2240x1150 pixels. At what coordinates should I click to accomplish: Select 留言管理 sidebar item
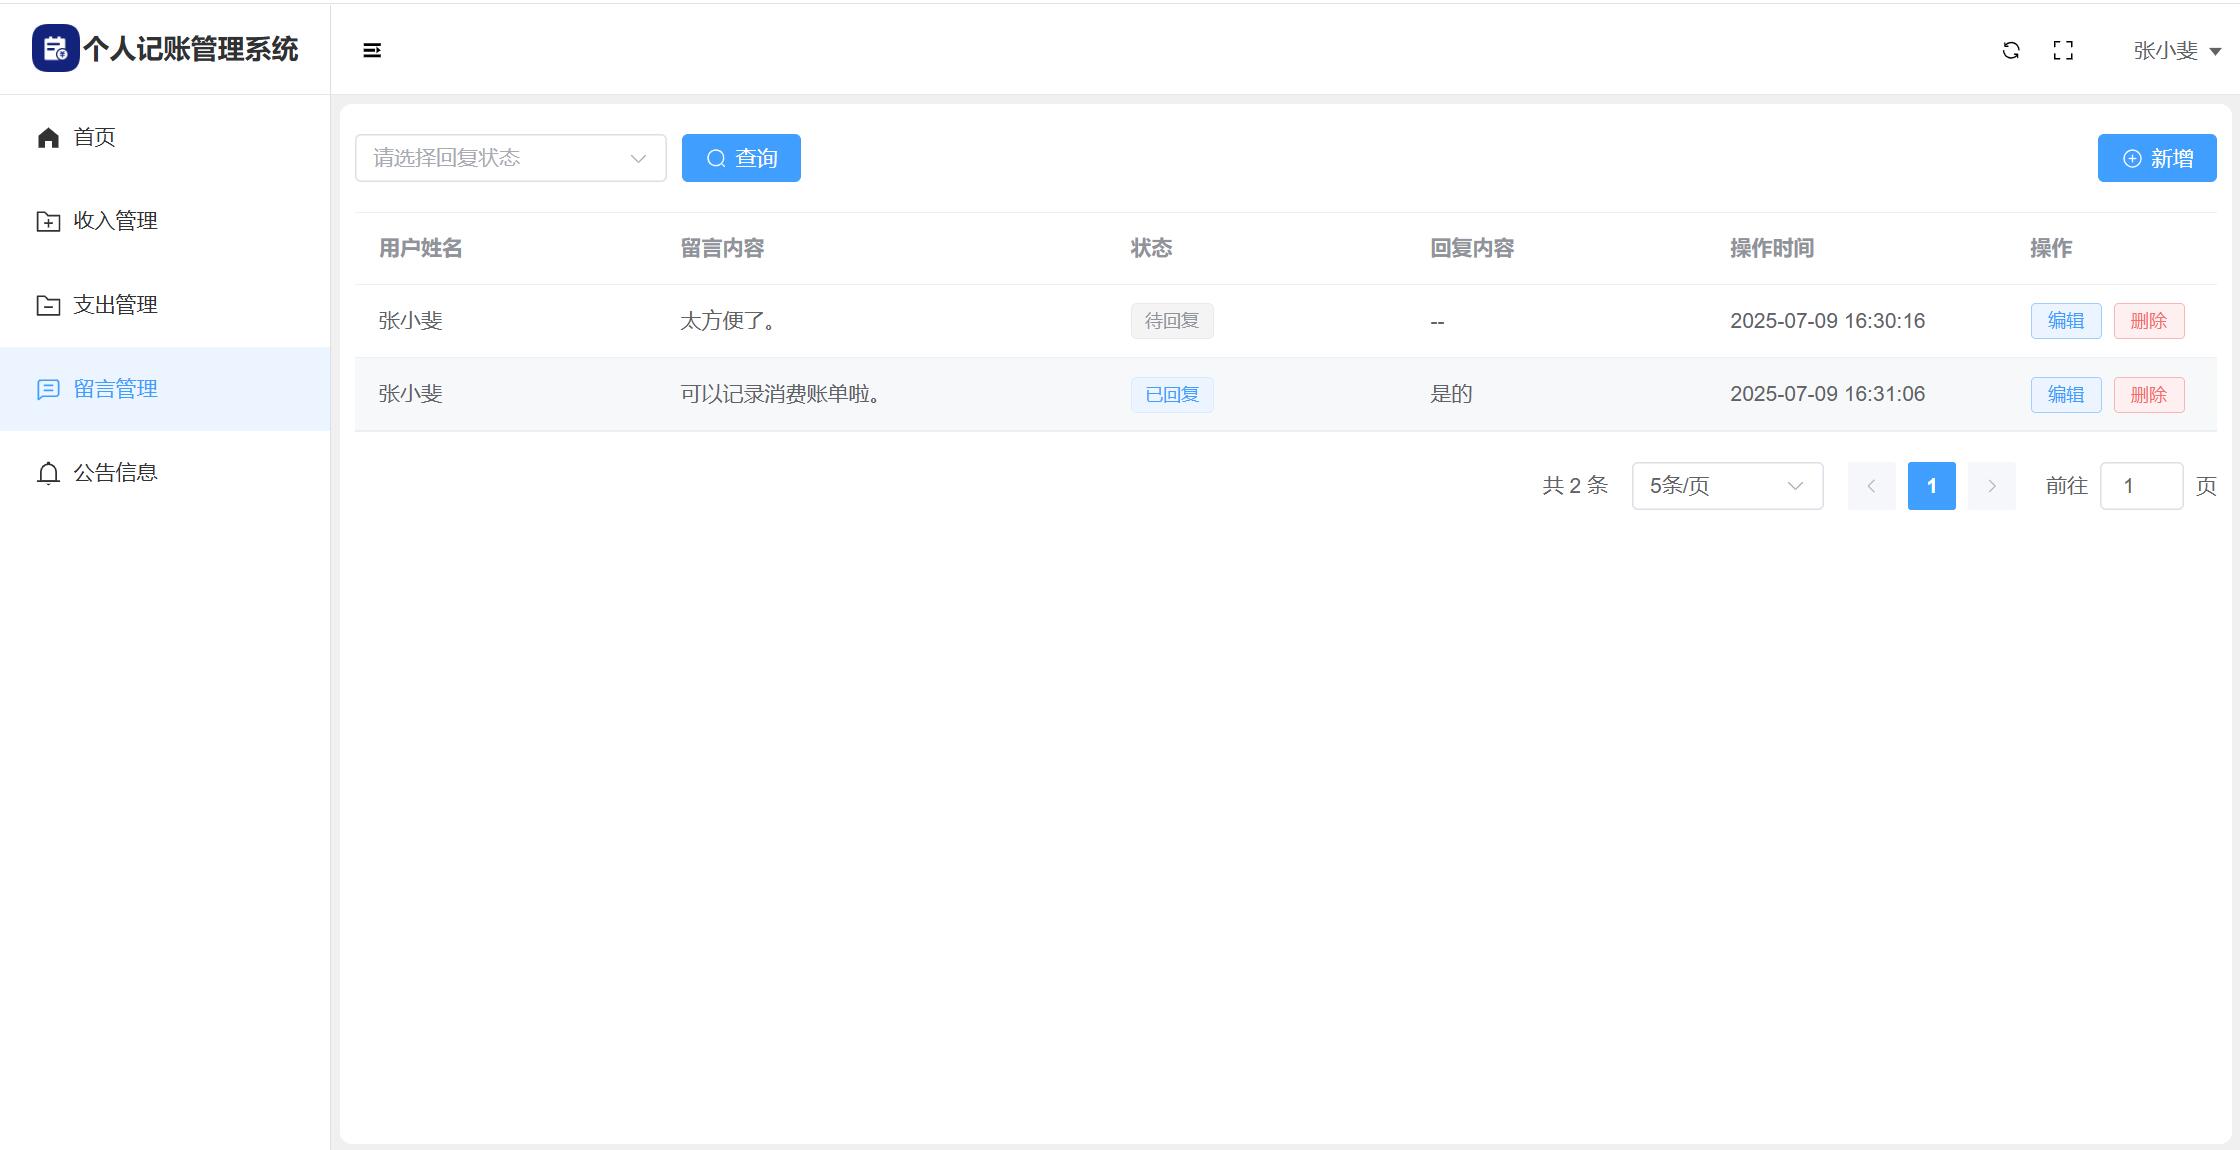click(x=115, y=389)
